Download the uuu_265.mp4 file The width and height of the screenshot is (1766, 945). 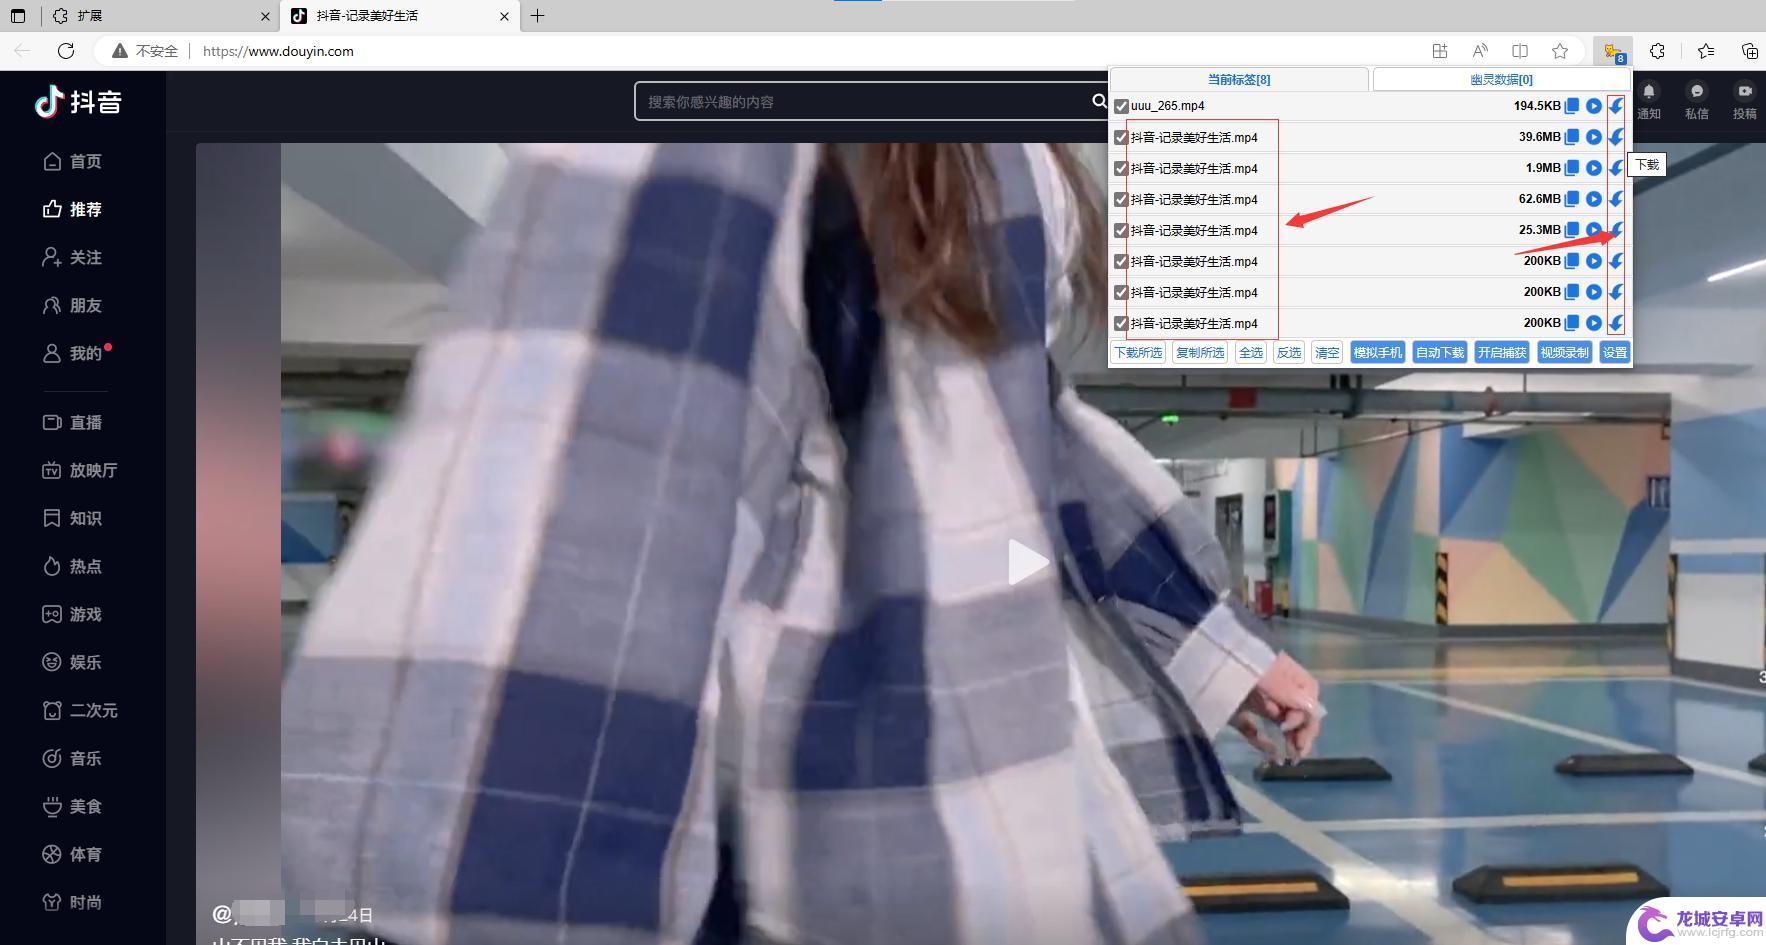click(x=1616, y=106)
